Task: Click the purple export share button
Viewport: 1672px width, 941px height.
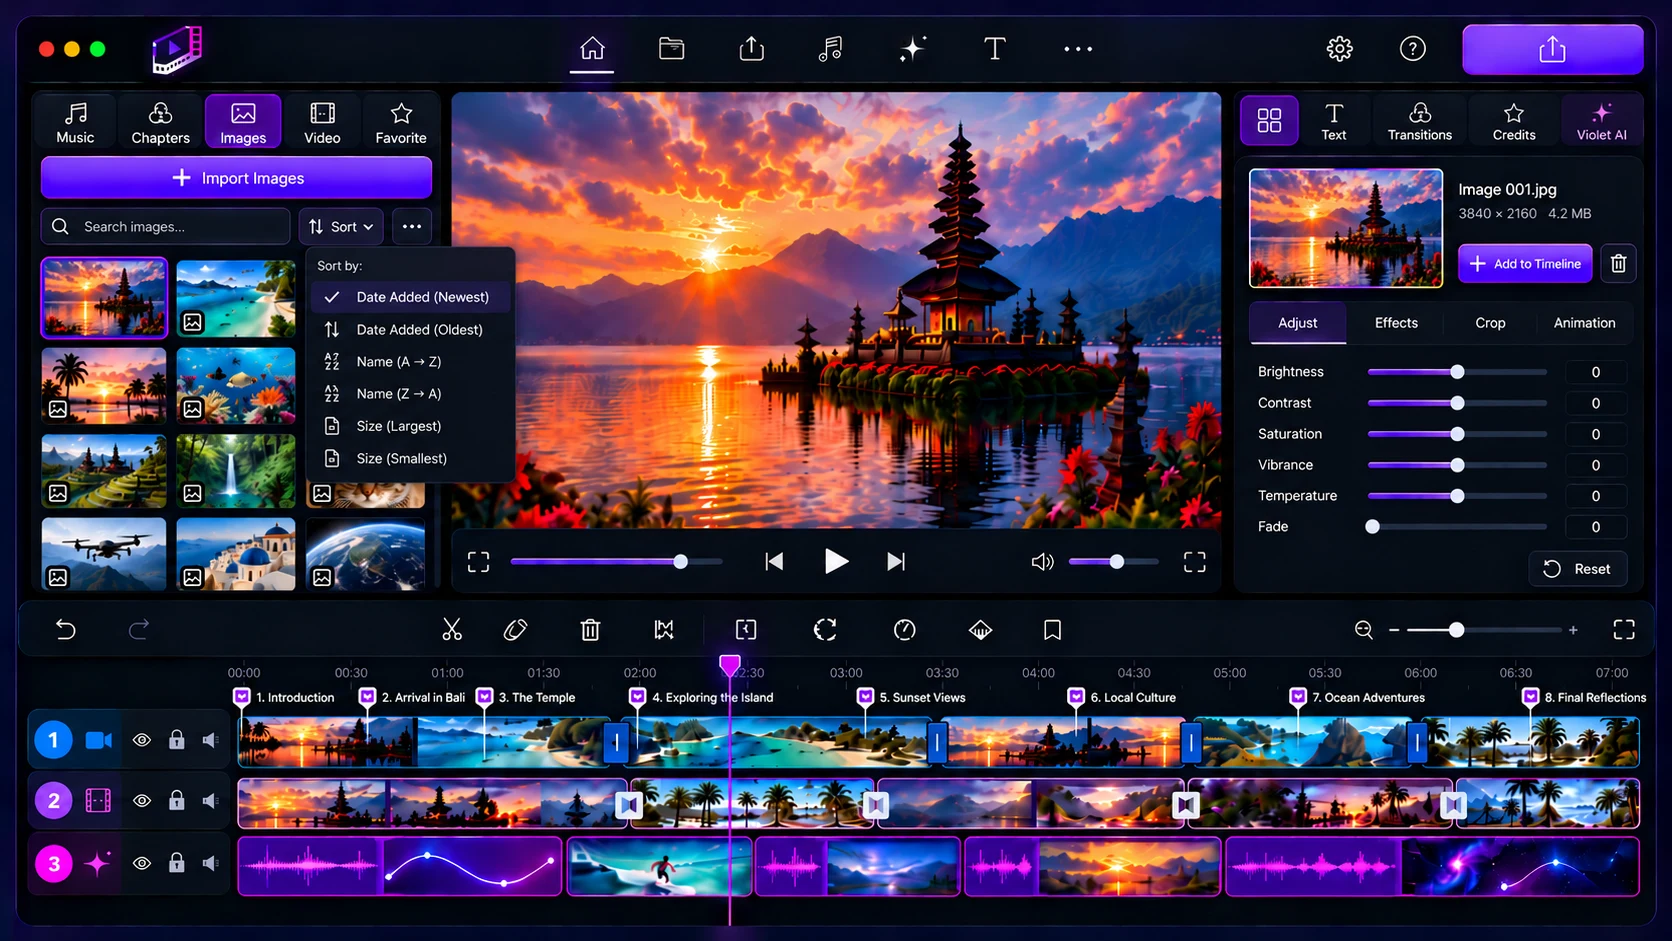Action: tap(1552, 49)
